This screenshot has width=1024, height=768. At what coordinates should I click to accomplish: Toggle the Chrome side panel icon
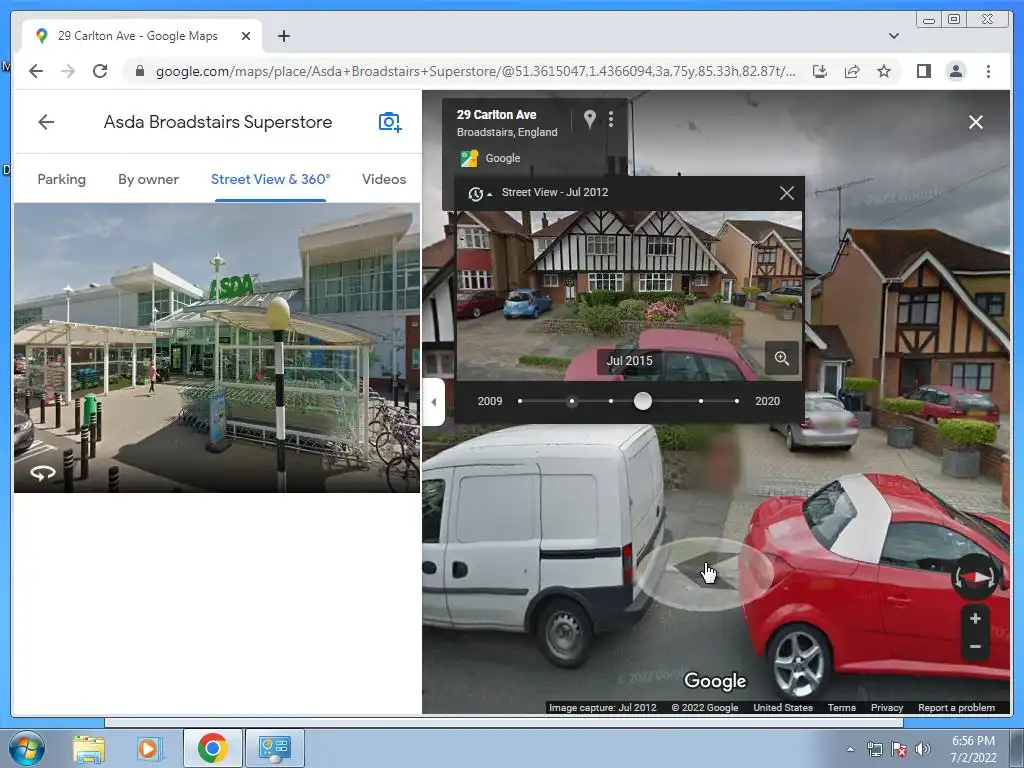(923, 71)
